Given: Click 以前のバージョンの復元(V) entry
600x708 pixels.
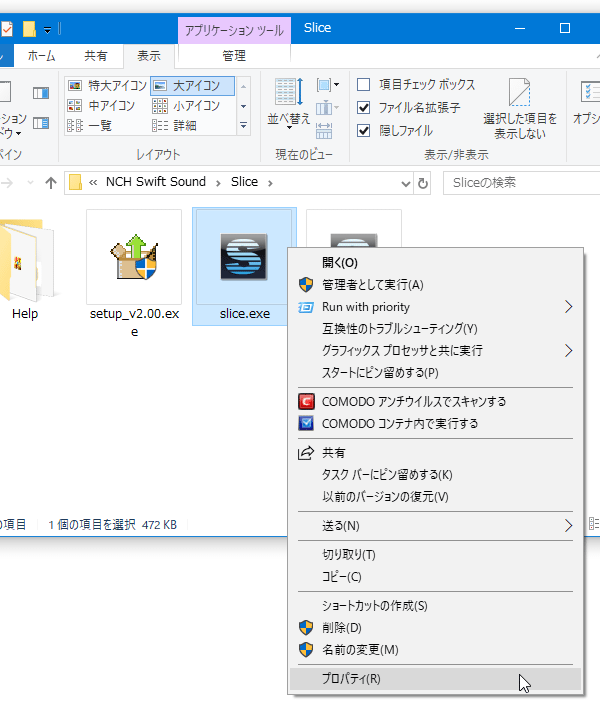Looking at the screenshot, I should [x=435, y=497].
